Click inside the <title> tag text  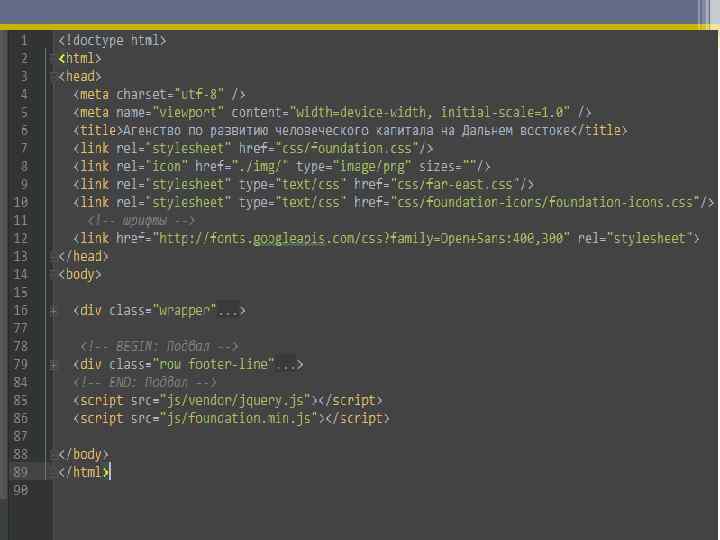coord(347,130)
